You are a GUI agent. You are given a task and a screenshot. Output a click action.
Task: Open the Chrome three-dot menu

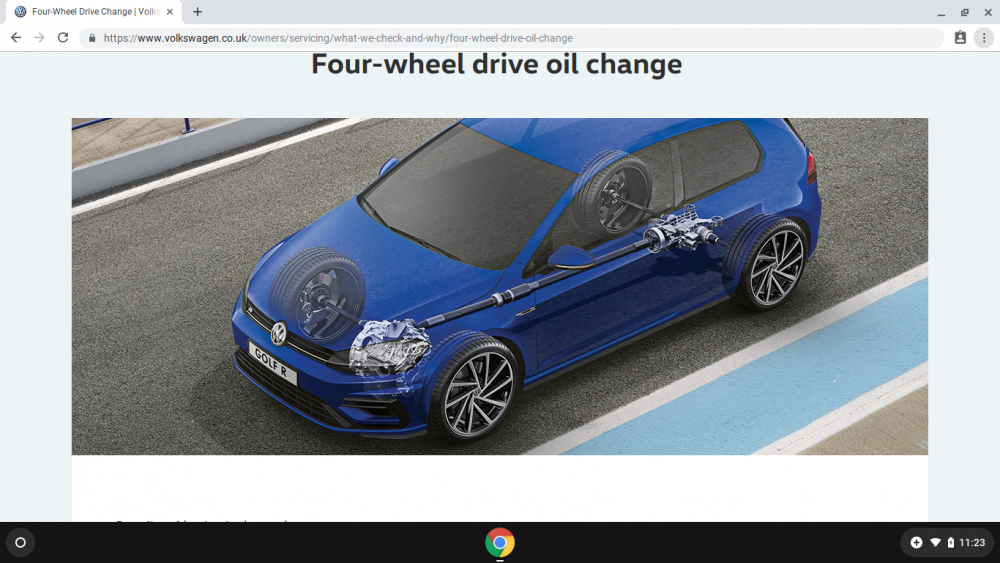(x=984, y=38)
